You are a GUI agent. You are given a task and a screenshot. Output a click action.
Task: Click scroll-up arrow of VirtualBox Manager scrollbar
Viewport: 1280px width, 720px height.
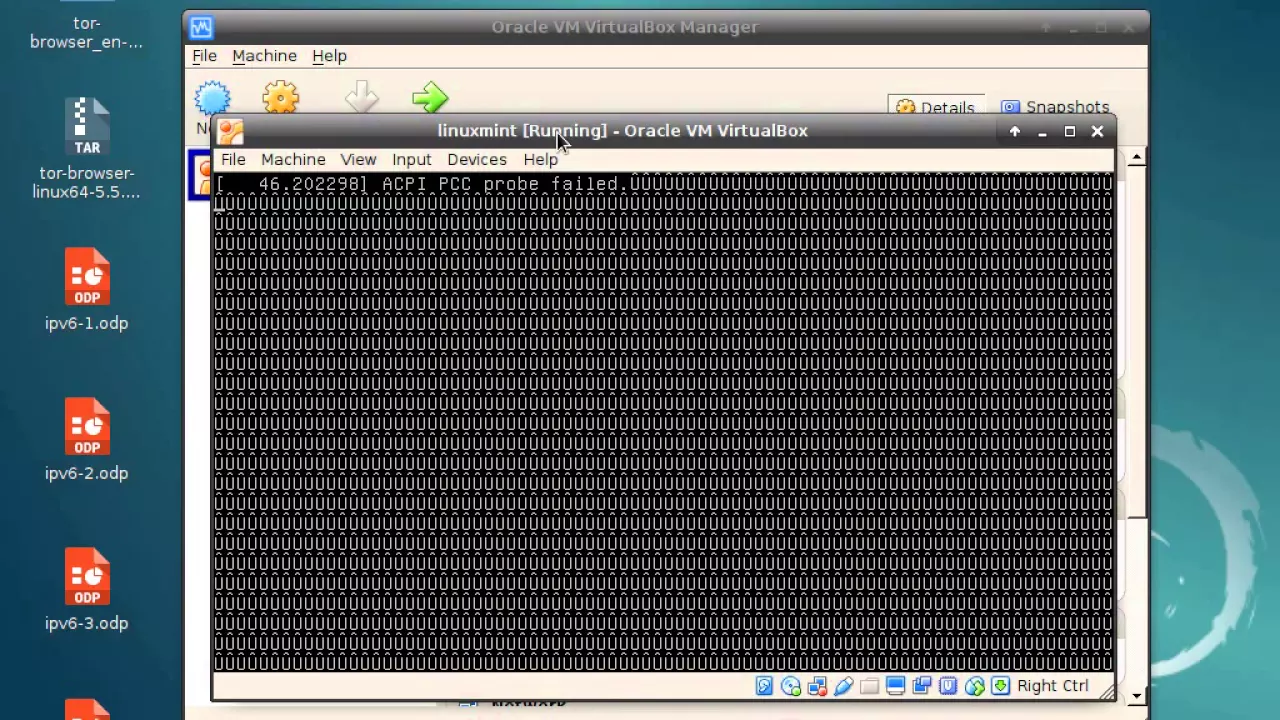point(1136,158)
